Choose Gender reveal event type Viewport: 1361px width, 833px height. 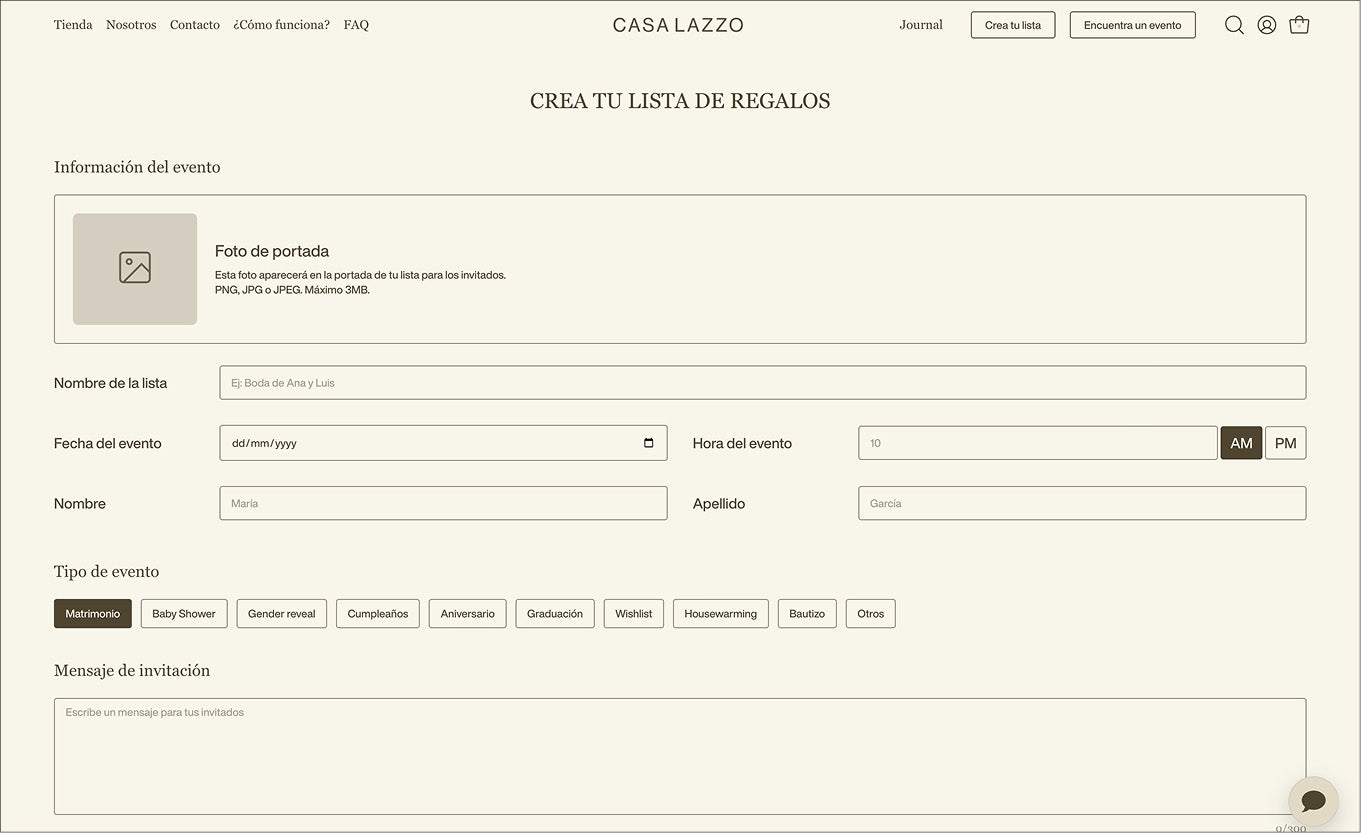point(282,614)
